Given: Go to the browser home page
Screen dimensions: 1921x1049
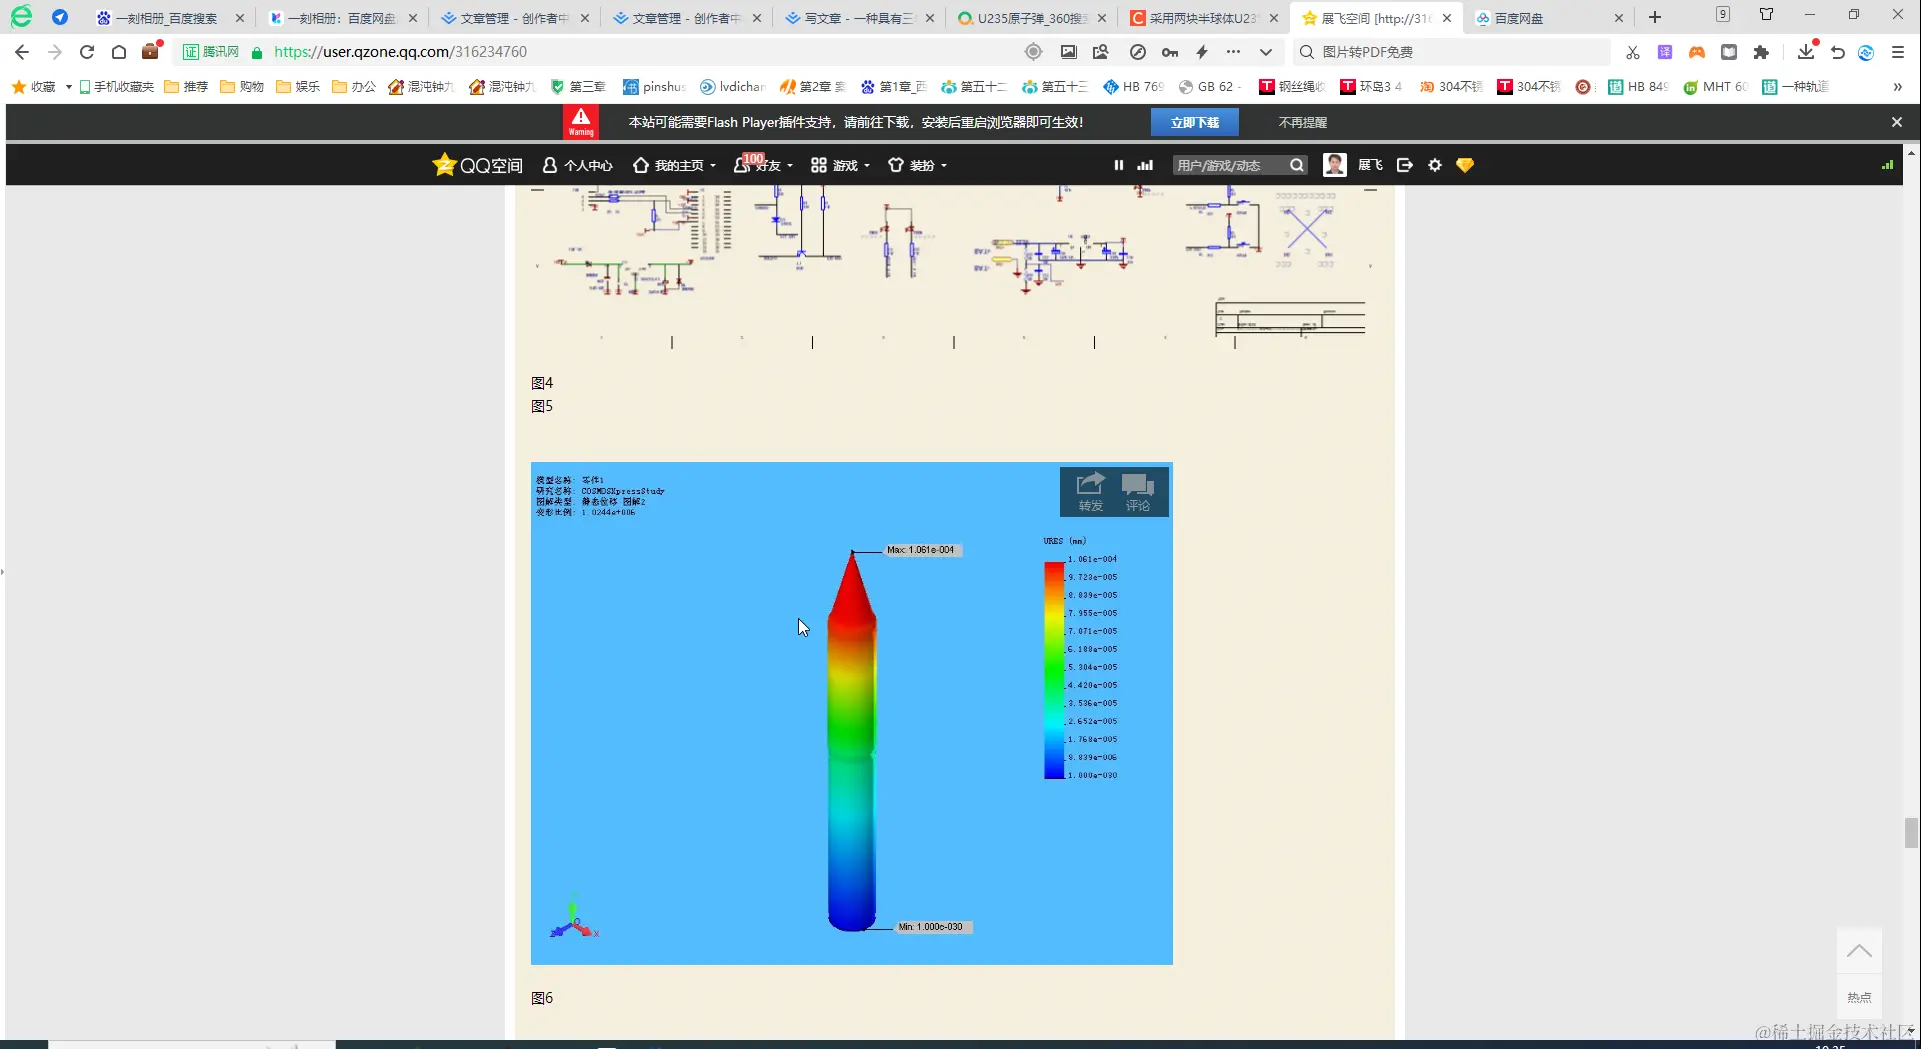Looking at the screenshot, I should (x=119, y=52).
